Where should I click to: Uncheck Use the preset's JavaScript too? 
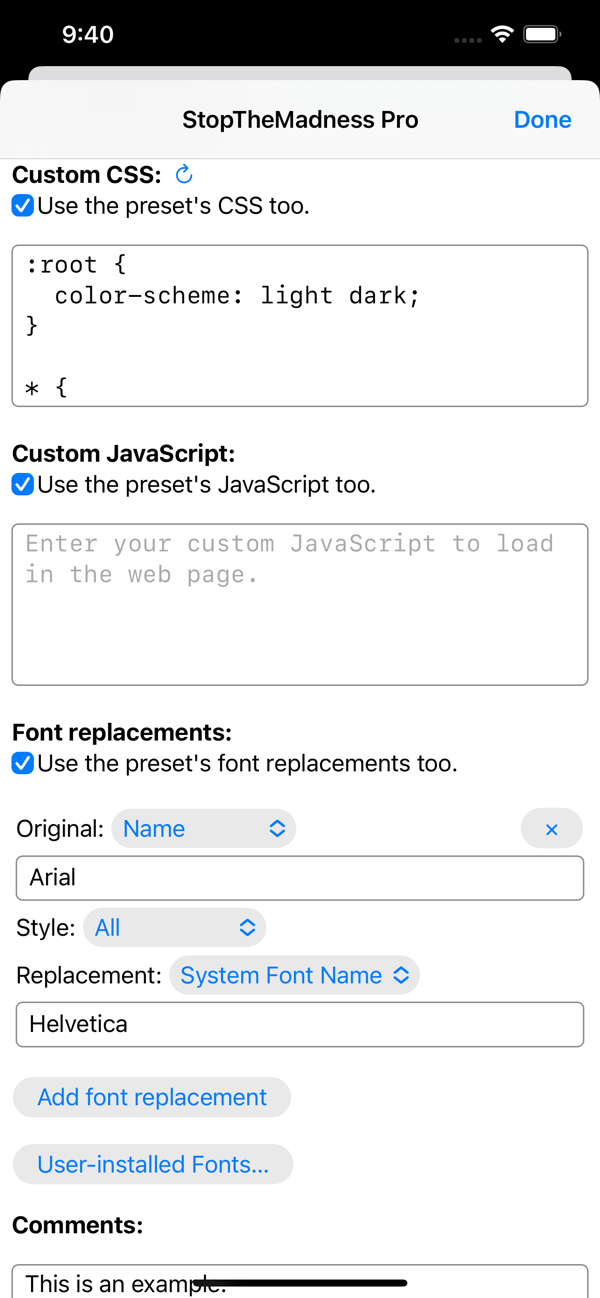point(22,485)
